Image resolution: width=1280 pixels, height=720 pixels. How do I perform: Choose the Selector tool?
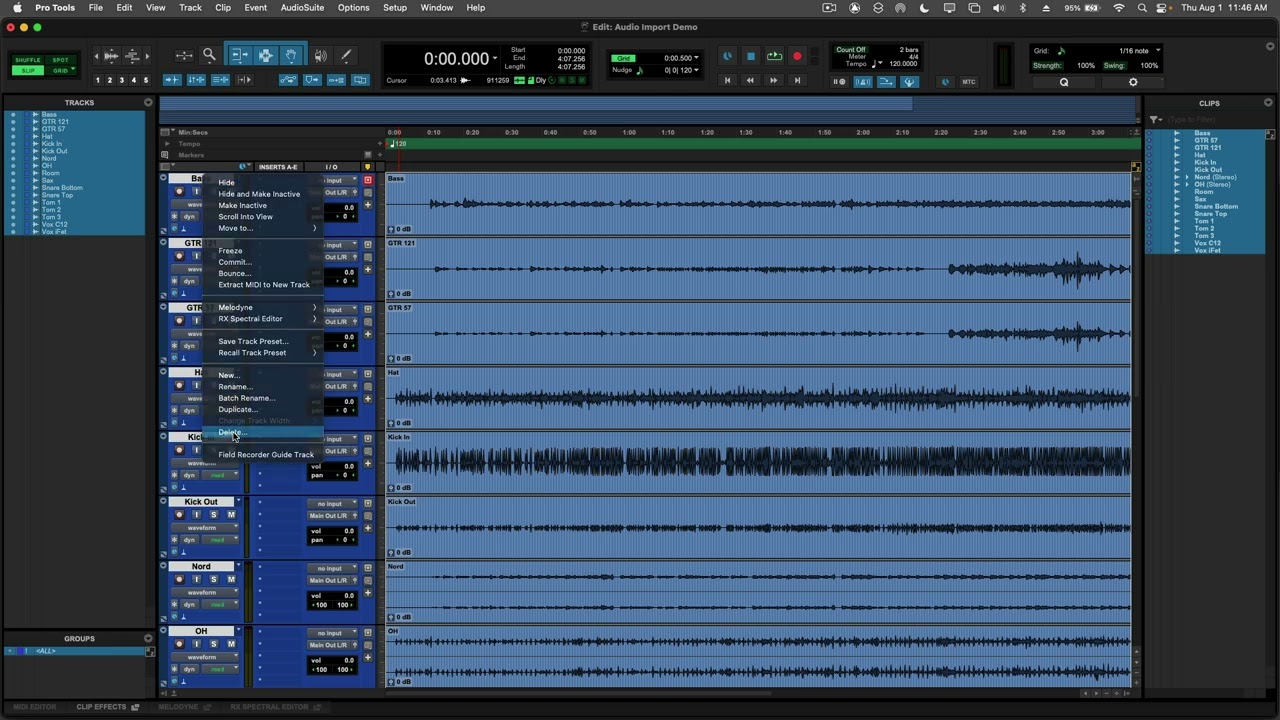click(265, 56)
